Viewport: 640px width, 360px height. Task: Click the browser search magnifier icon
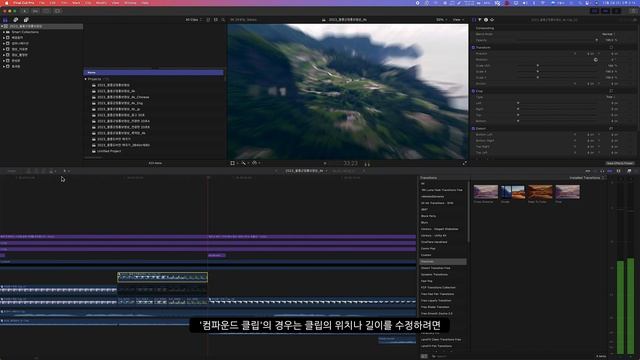[223, 20]
